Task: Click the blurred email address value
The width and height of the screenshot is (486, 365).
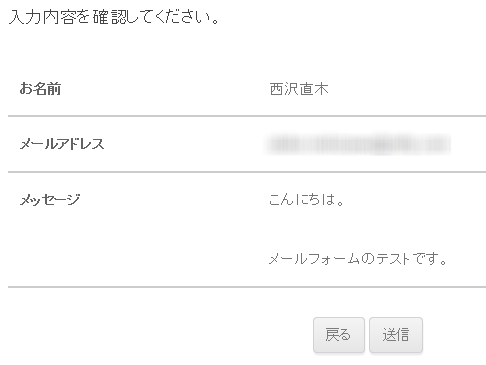Action: click(x=358, y=144)
